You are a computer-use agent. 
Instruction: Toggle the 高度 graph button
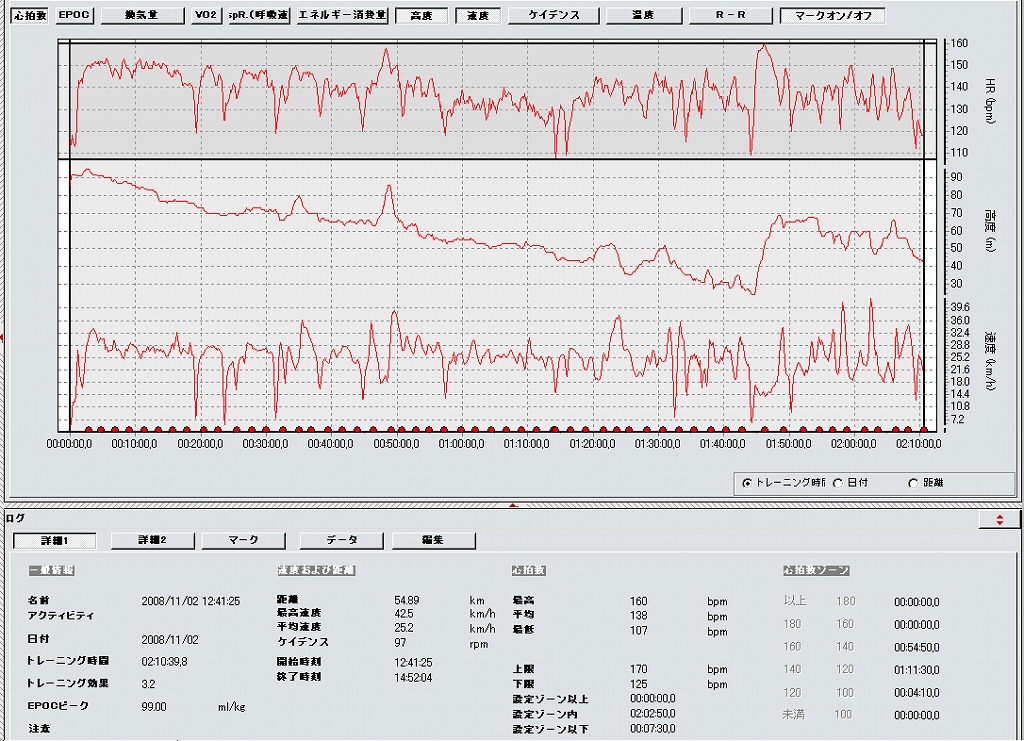pos(421,15)
